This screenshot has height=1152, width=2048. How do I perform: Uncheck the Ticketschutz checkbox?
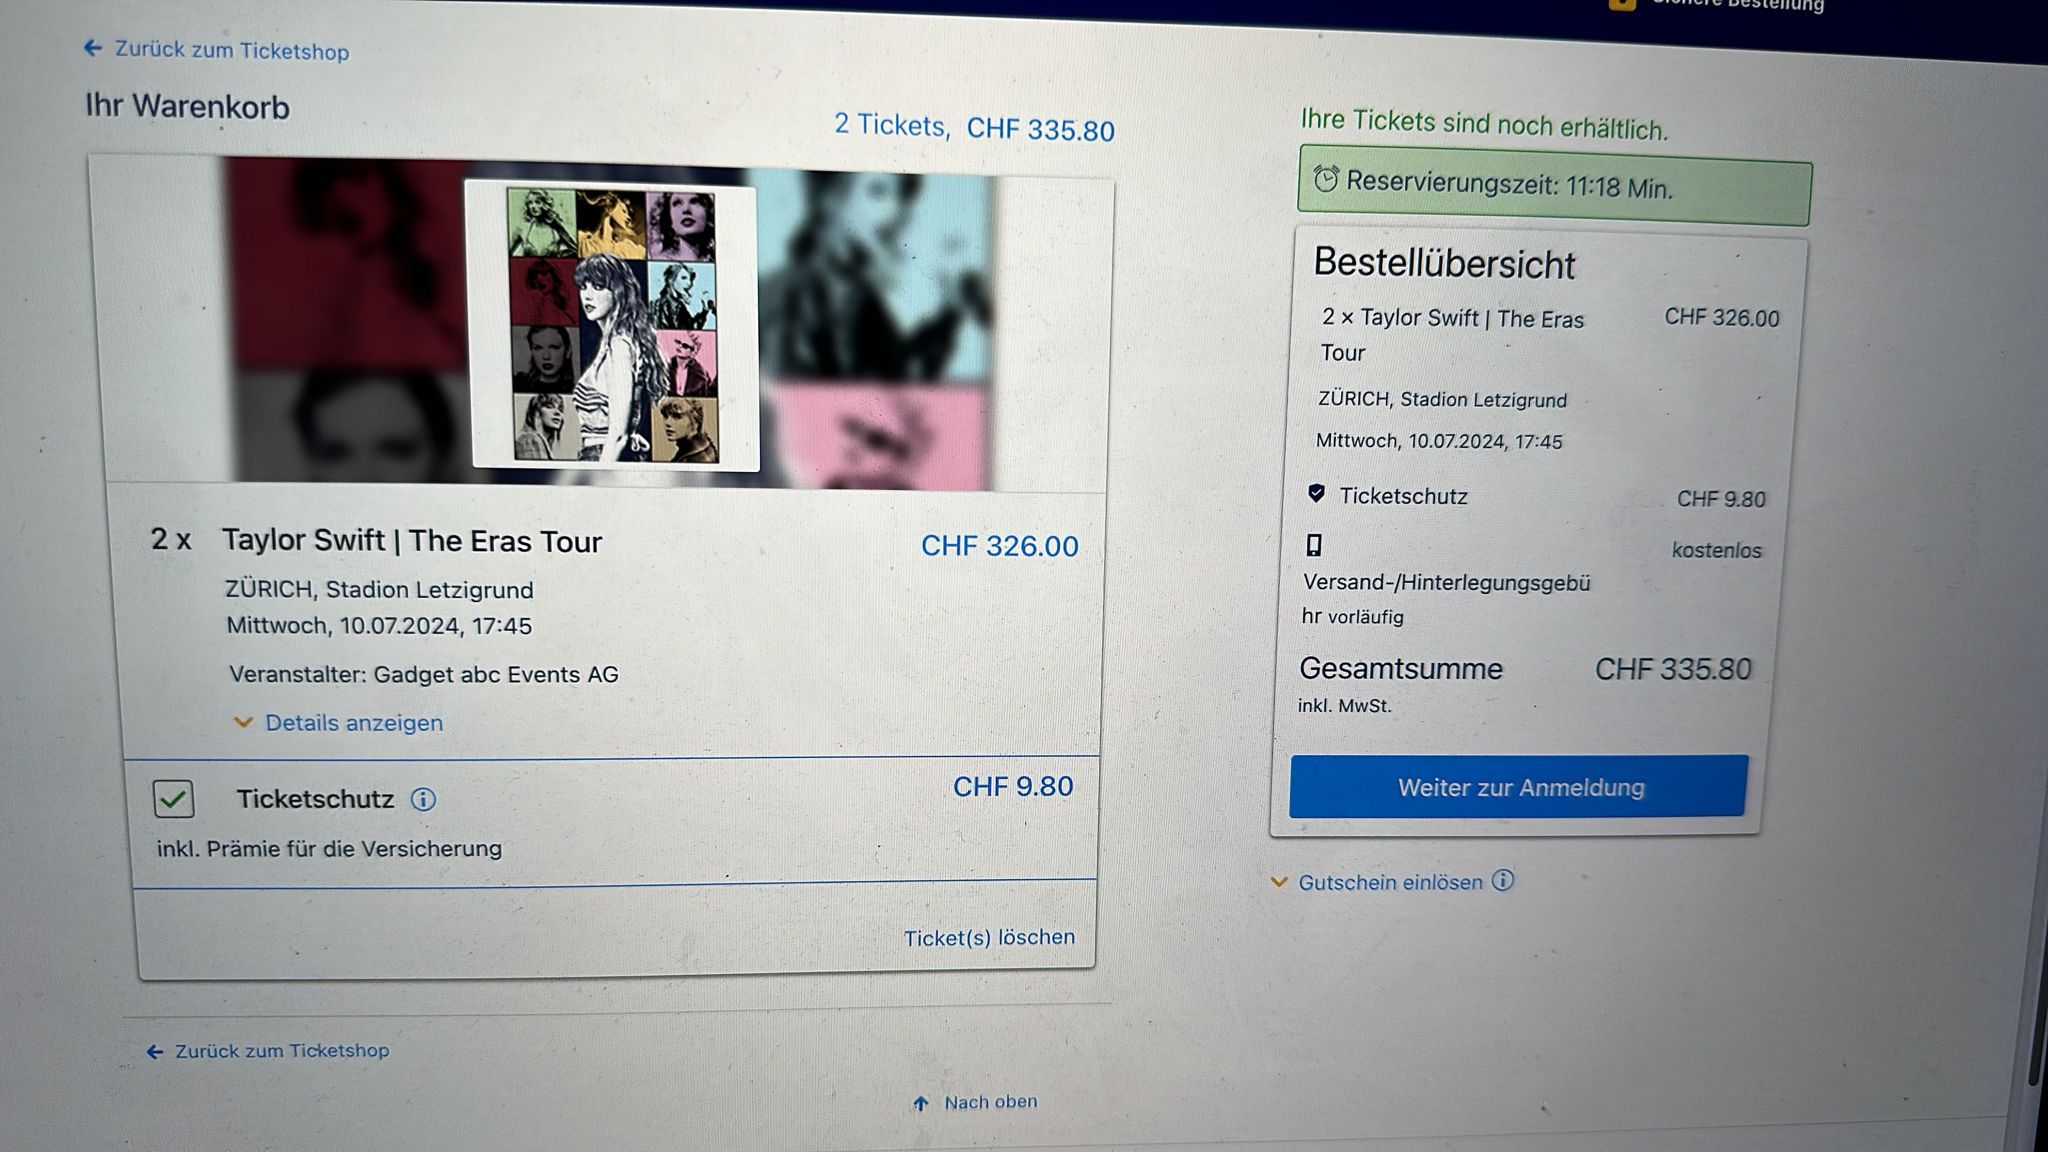(x=174, y=799)
